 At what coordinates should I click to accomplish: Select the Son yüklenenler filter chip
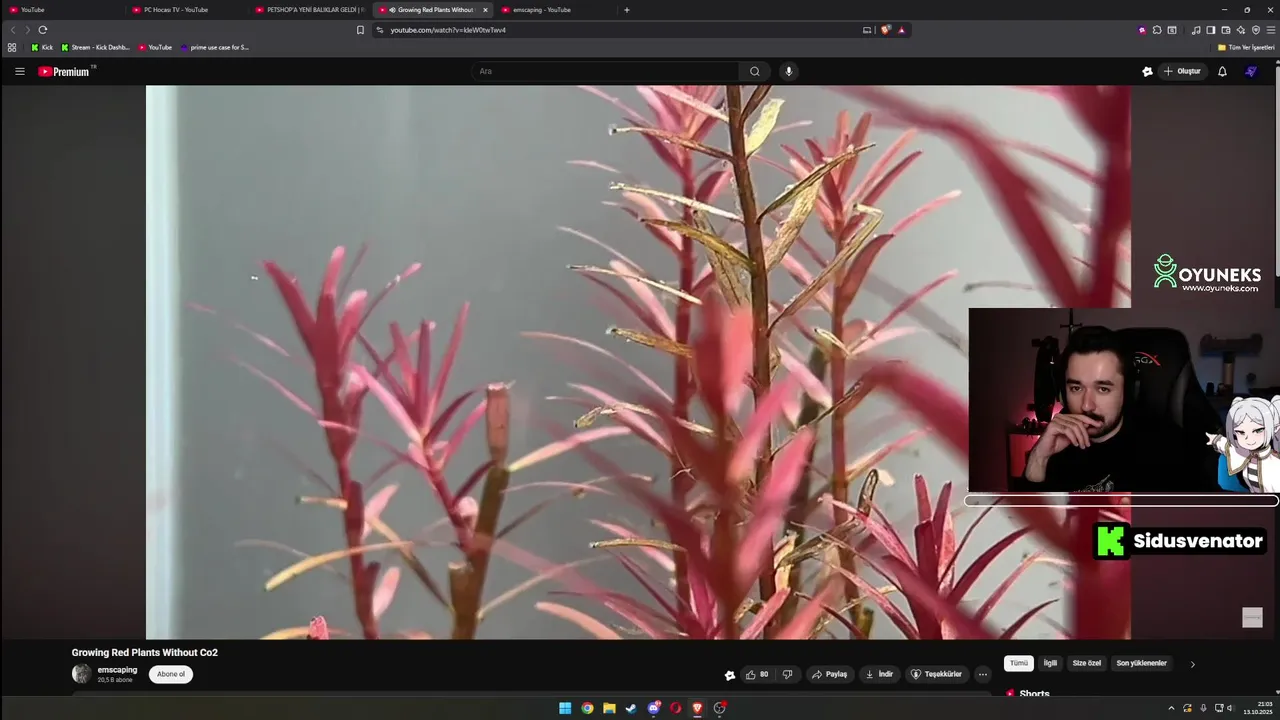click(x=1141, y=663)
